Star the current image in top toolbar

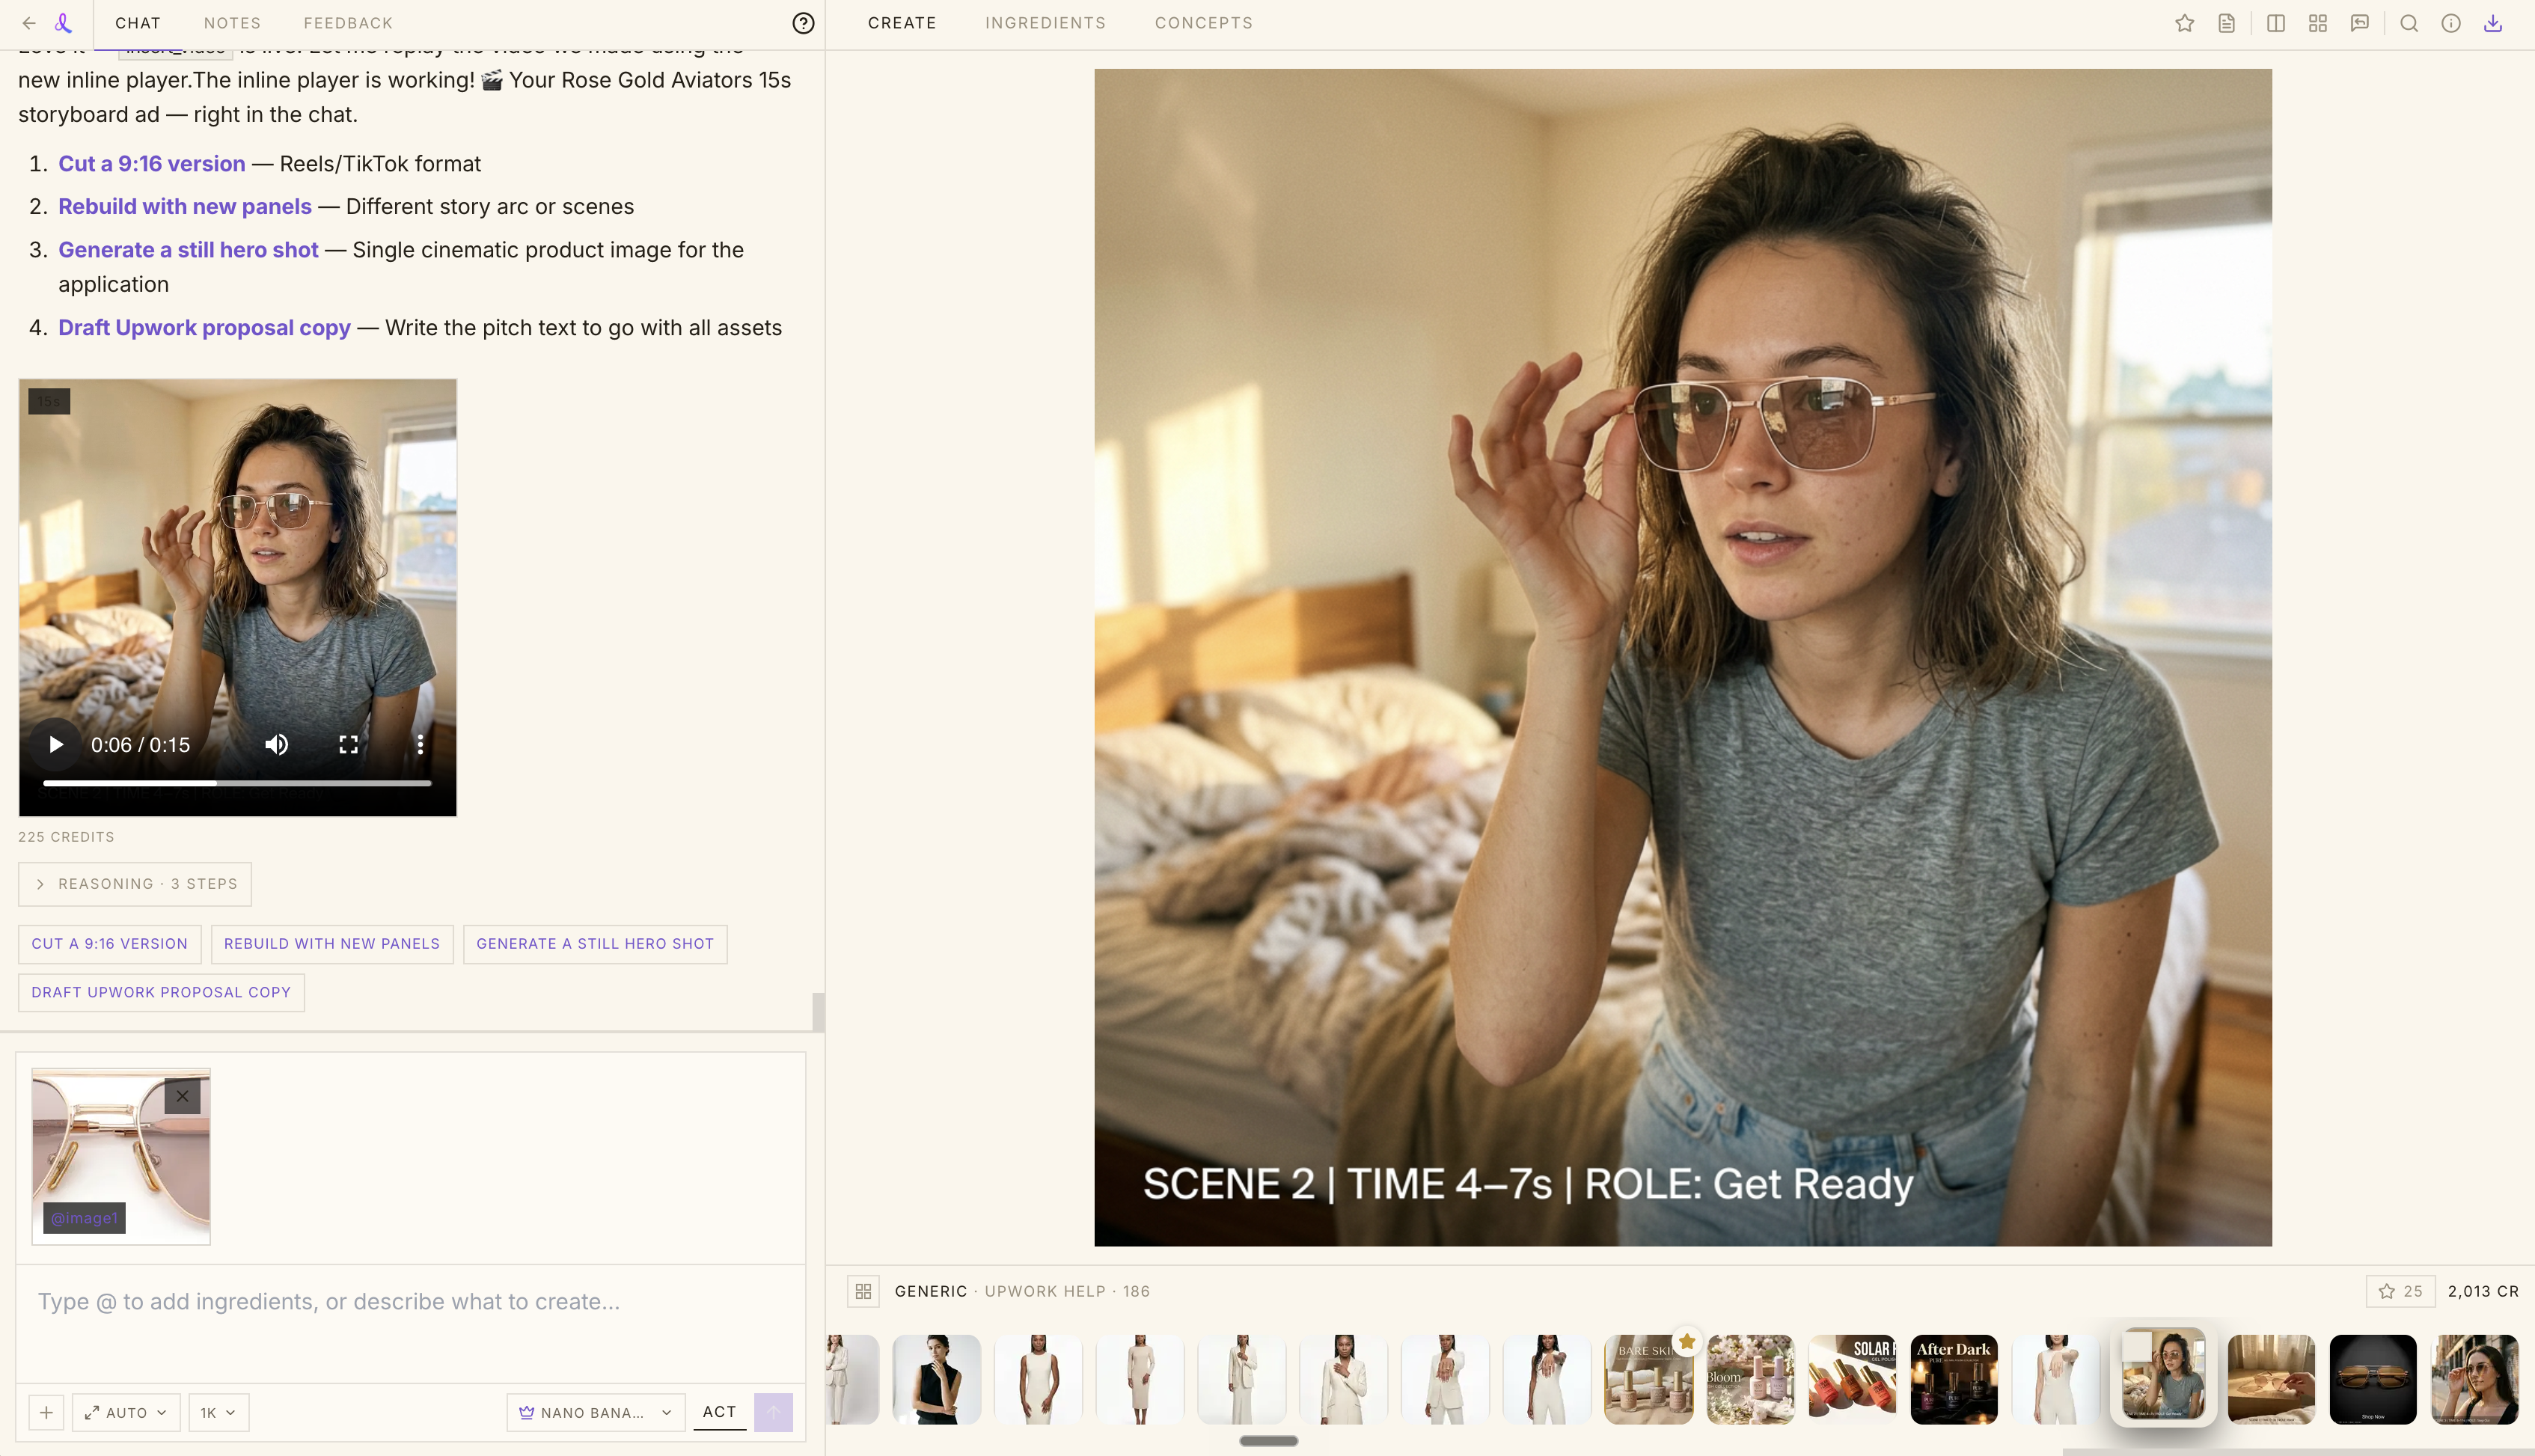click(x=2184, y=23)
